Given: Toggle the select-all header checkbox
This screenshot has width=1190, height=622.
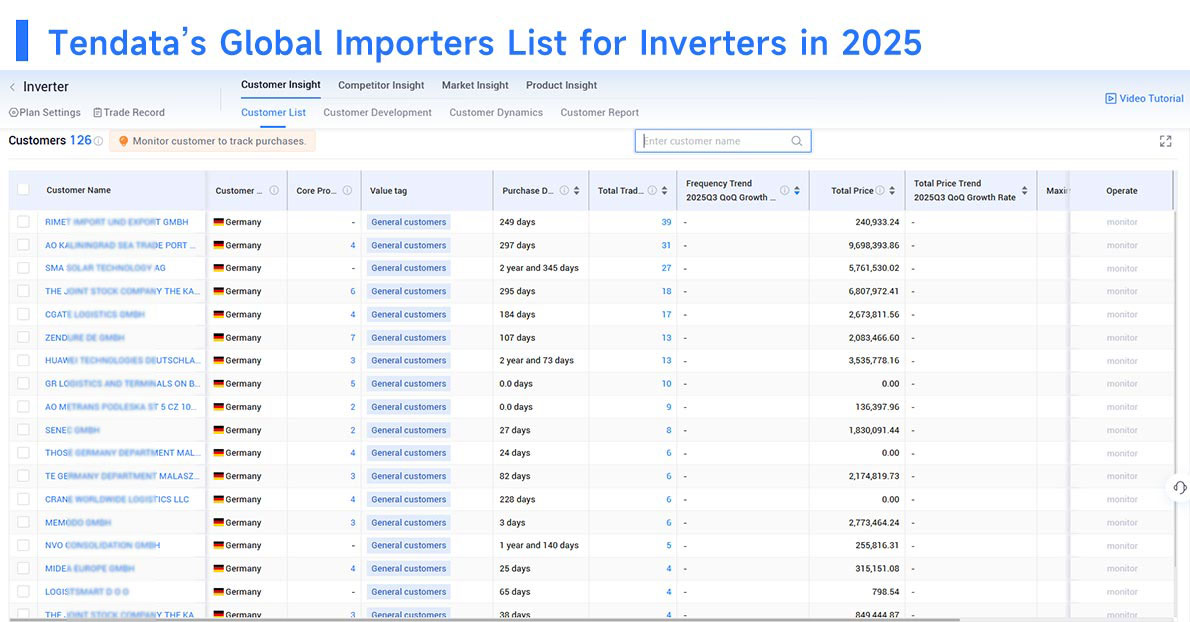Looking at the screenshot, I should (24, 190).
